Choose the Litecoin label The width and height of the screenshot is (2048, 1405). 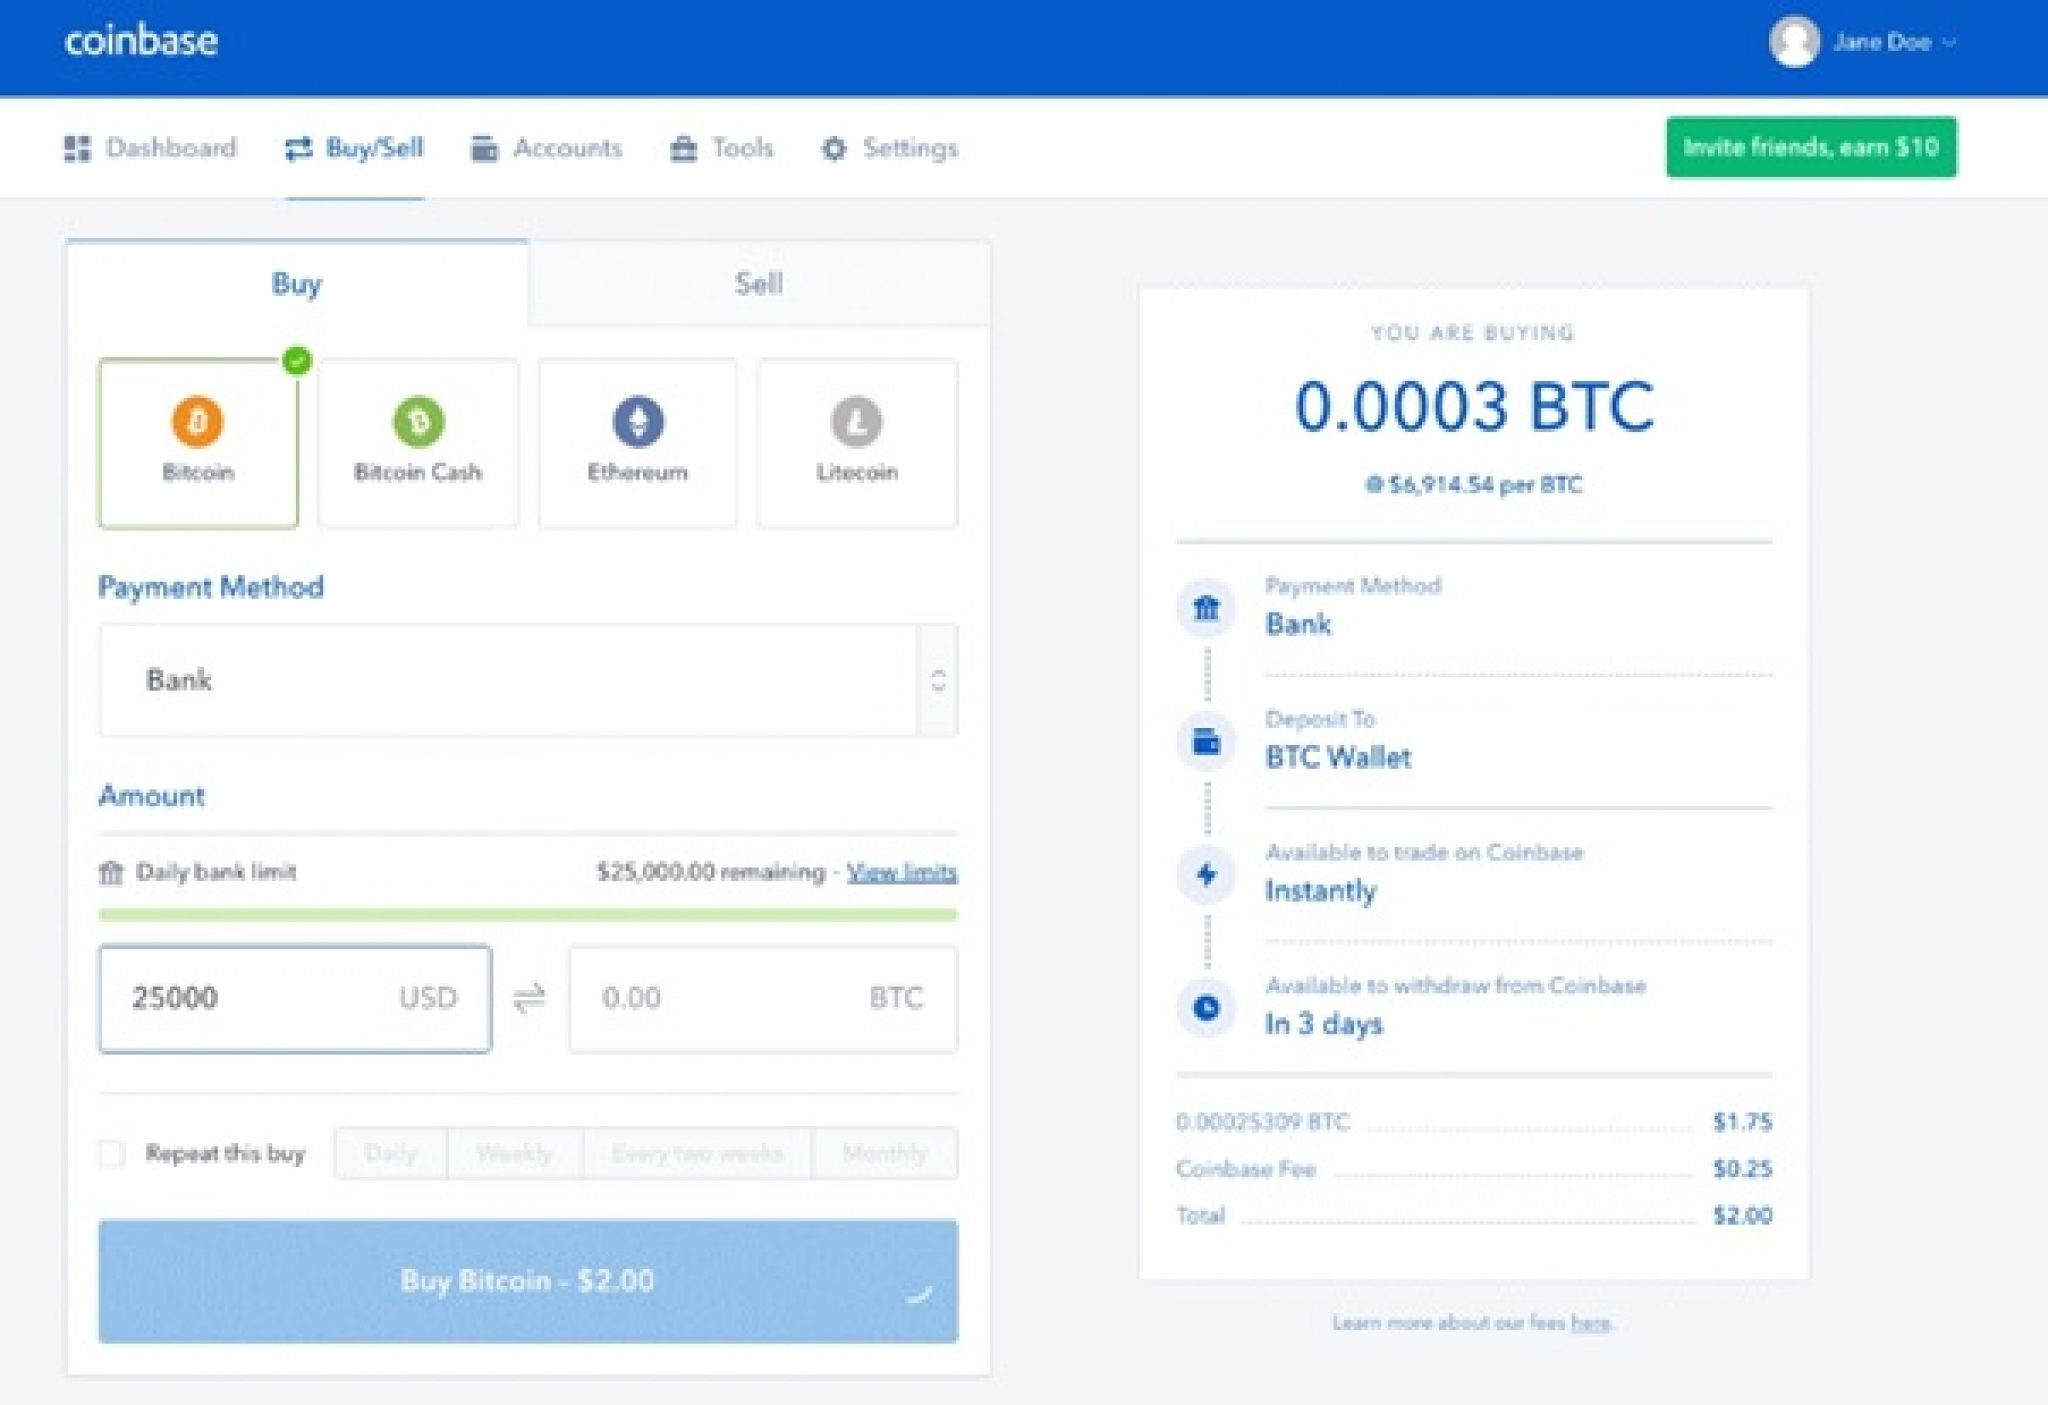[x=857, y=472]
